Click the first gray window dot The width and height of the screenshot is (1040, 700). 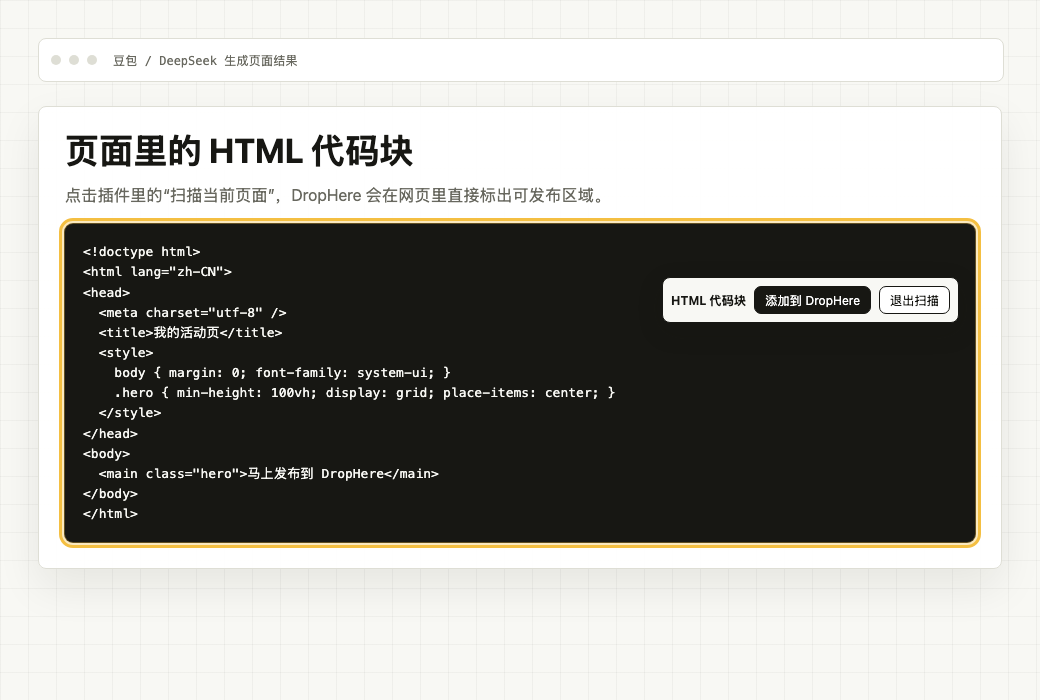(56, 60)
